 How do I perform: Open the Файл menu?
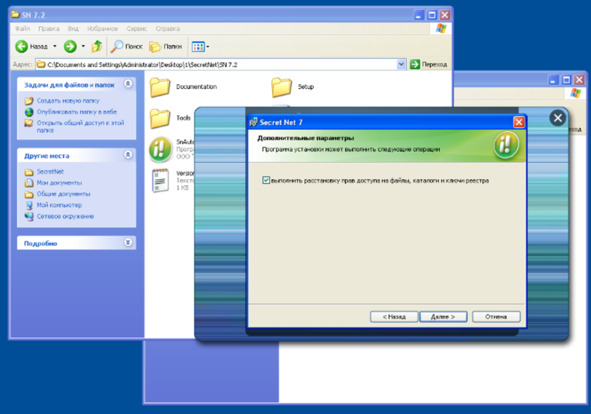(x=23, y=29)
